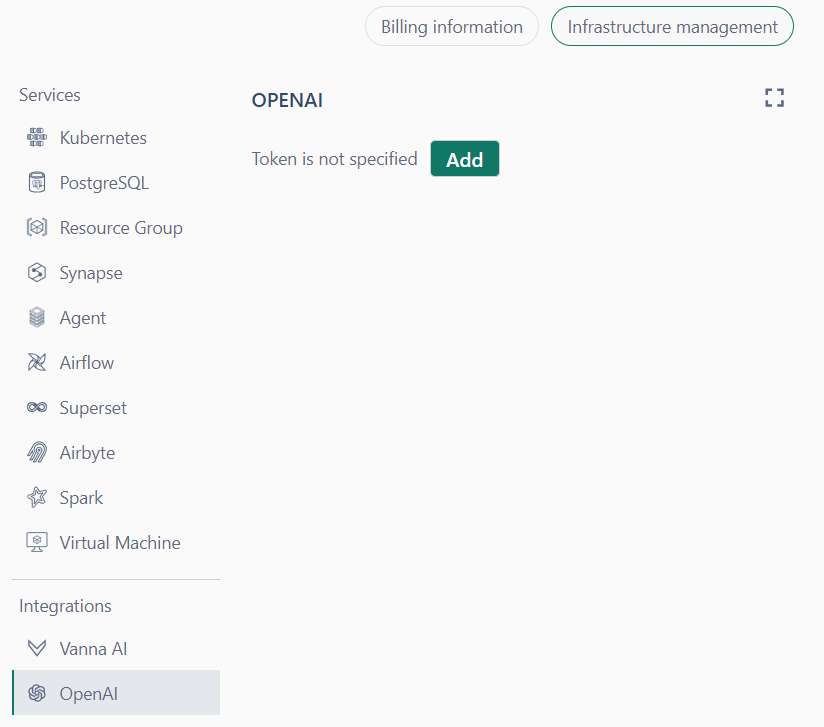This screenshot has width=824, height=727.
Task: Open the Agent label in sidebar
Action: (x=83, y=318)
